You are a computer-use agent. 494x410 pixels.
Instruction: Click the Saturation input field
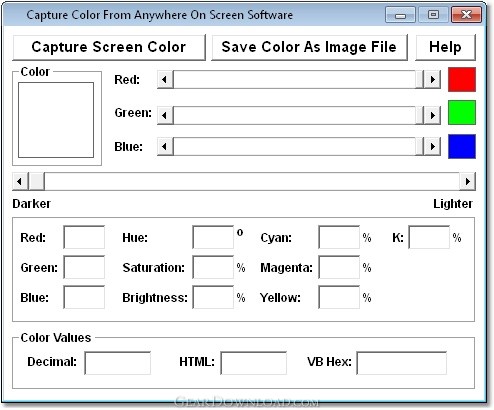tap(213, 267)
